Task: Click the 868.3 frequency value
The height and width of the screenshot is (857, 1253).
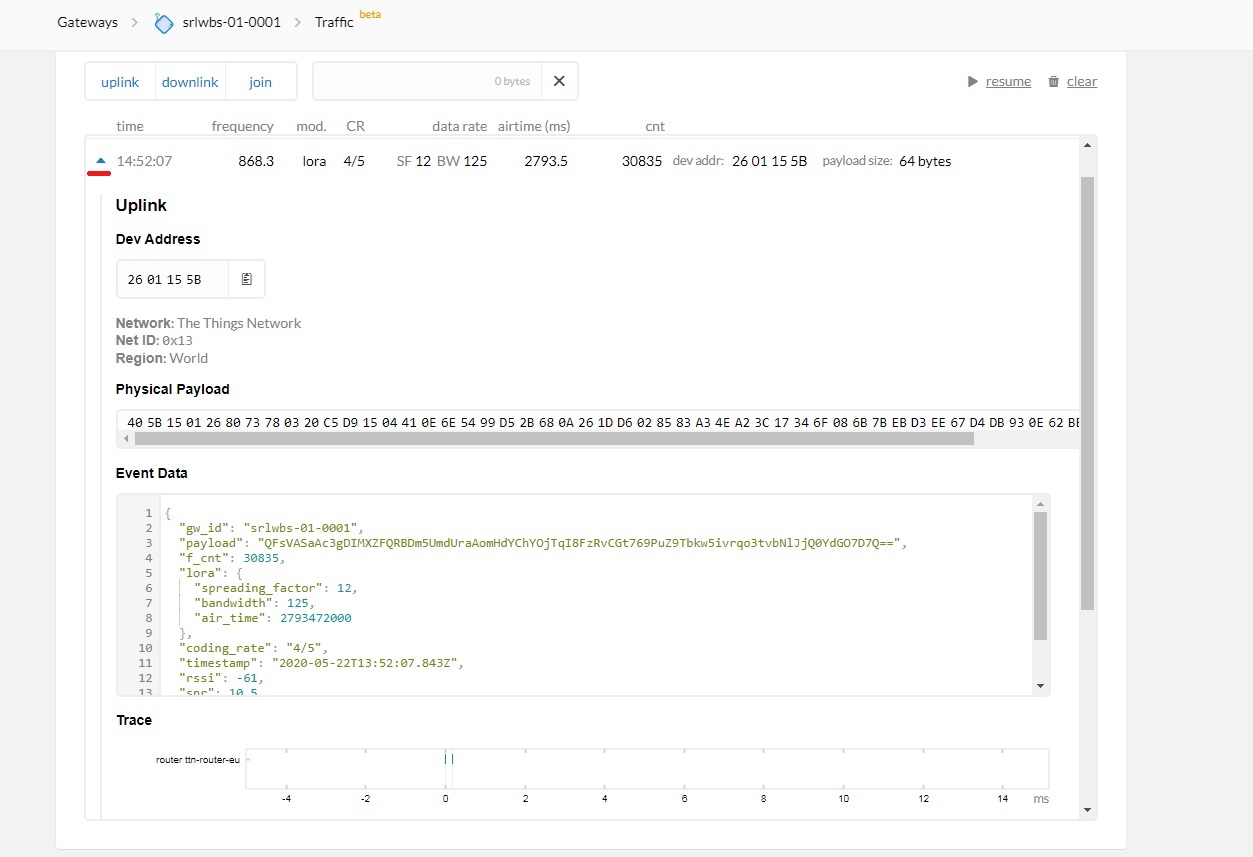Action: tap(256, 161)
